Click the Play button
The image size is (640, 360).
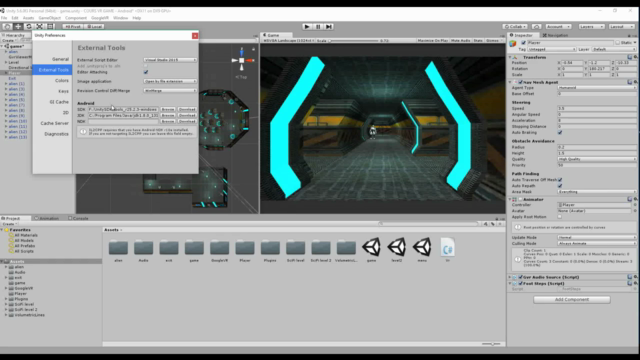pos(307,27)
